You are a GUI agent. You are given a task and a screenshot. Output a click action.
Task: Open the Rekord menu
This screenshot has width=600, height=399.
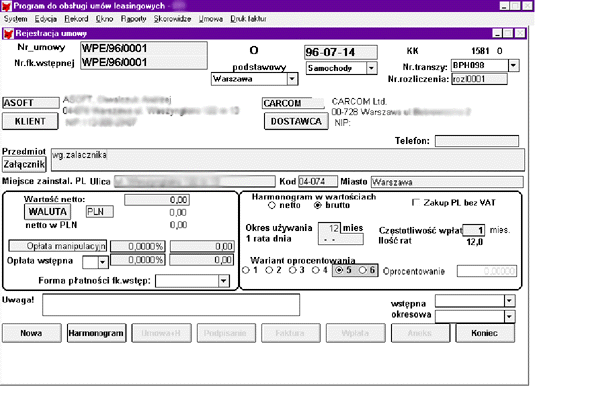coord(76,19)
